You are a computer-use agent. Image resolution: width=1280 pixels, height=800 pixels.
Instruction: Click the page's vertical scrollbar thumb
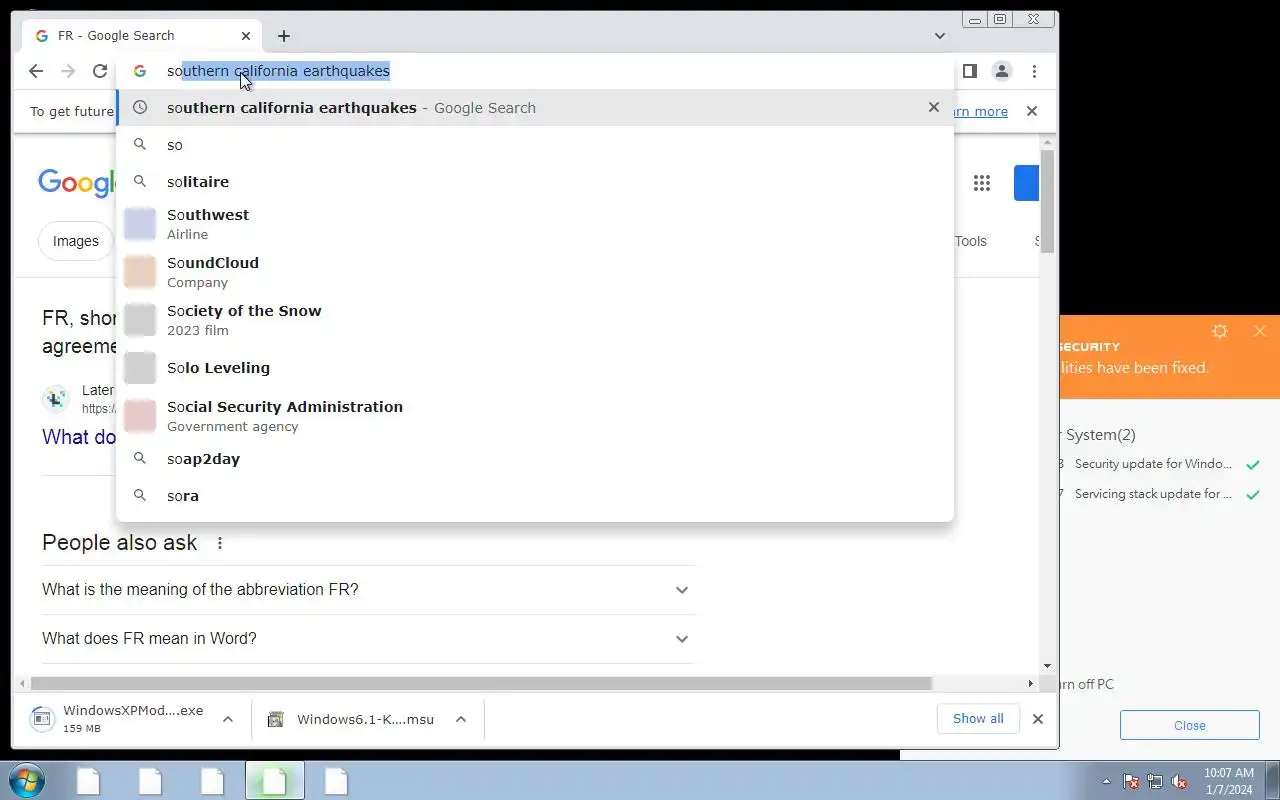1048,202
